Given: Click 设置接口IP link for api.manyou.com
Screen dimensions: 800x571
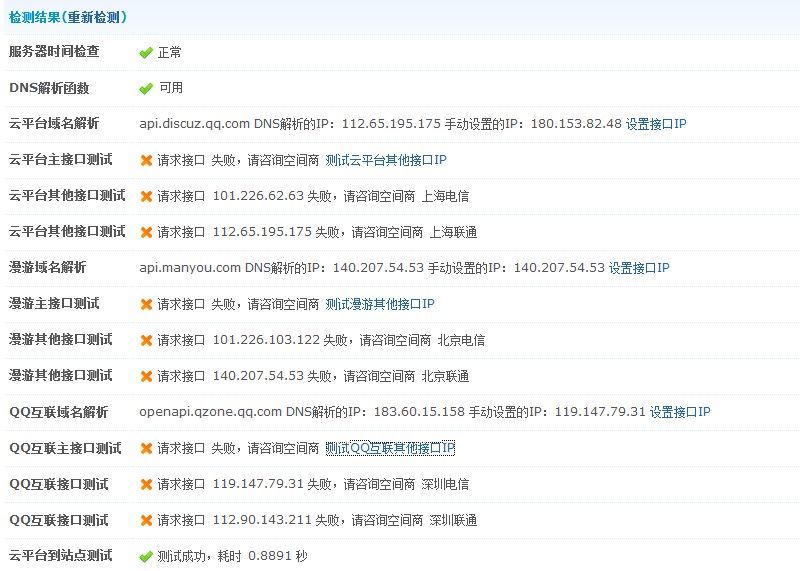Looking at the screenshot, I should pyautogui.click(x=639, y=268).
